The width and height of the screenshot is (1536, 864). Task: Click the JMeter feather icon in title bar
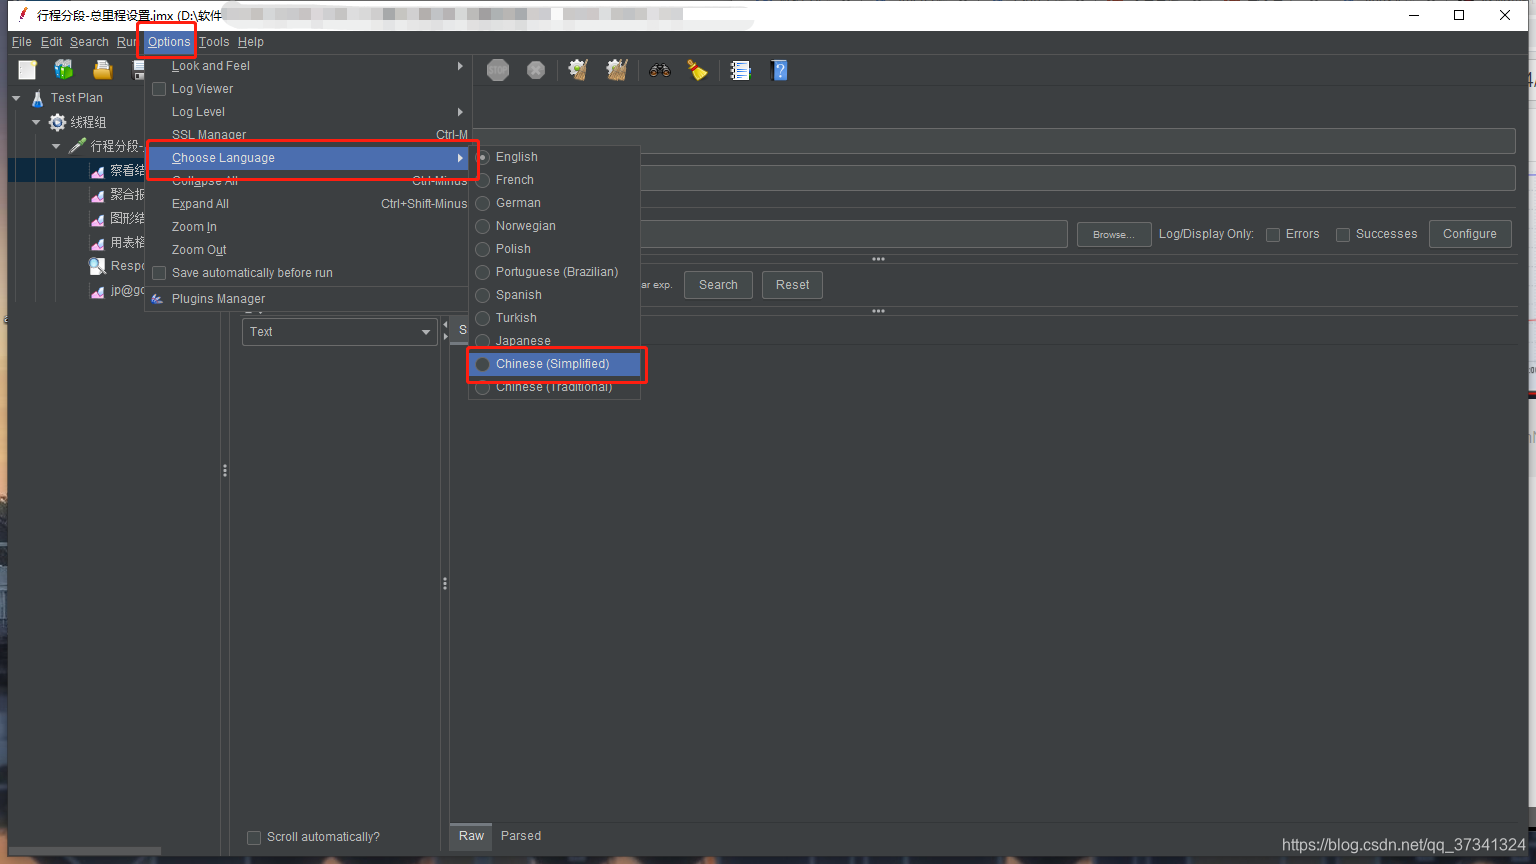(23, 15)
